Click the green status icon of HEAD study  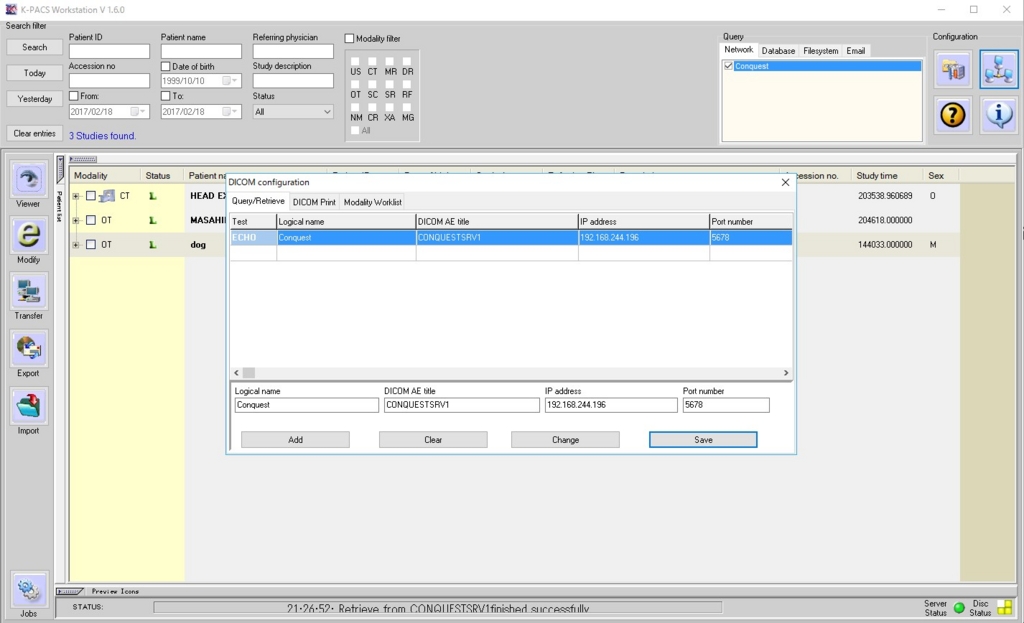[x=153, y=196]
